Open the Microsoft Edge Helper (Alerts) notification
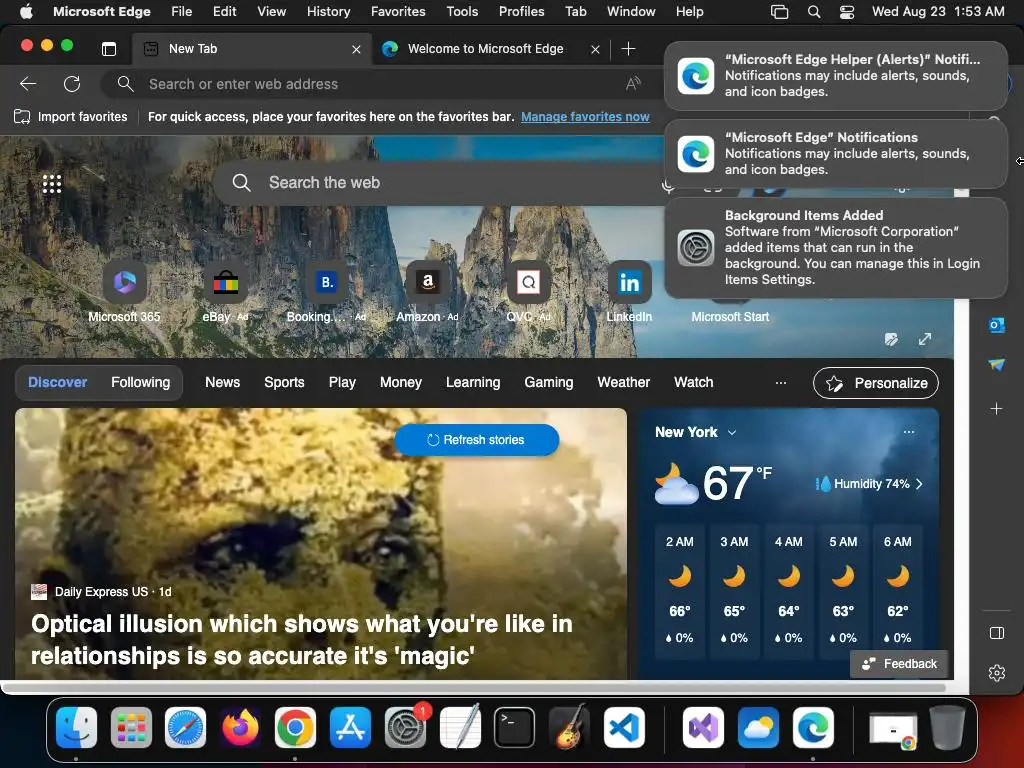 pyautogui.click(x=835, y=76)
